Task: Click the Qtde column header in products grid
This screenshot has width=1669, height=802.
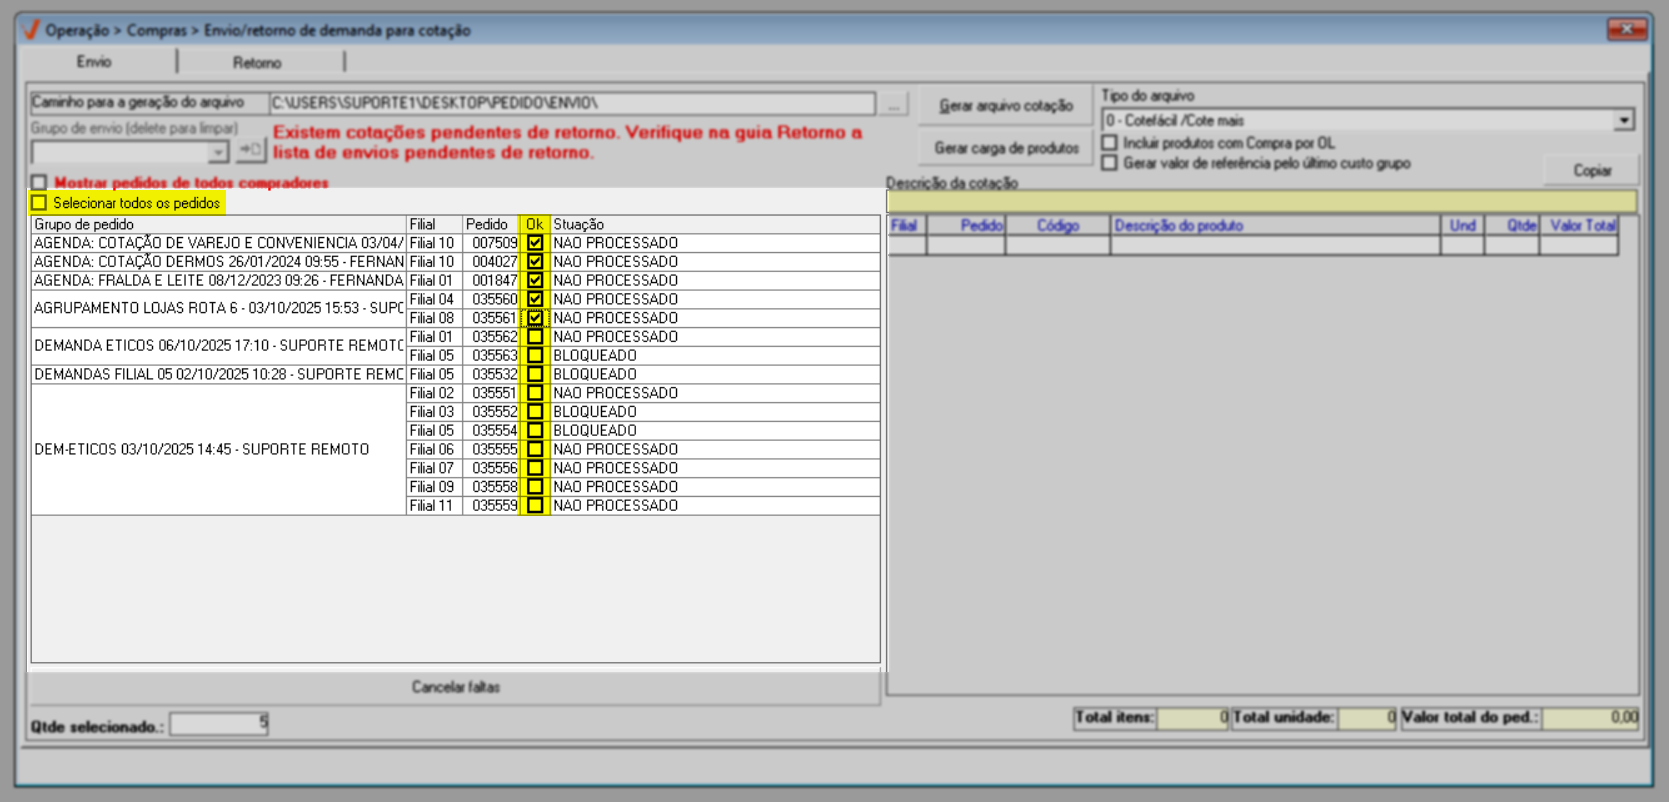Action: pyautogui.click(x=1512, y=226)
